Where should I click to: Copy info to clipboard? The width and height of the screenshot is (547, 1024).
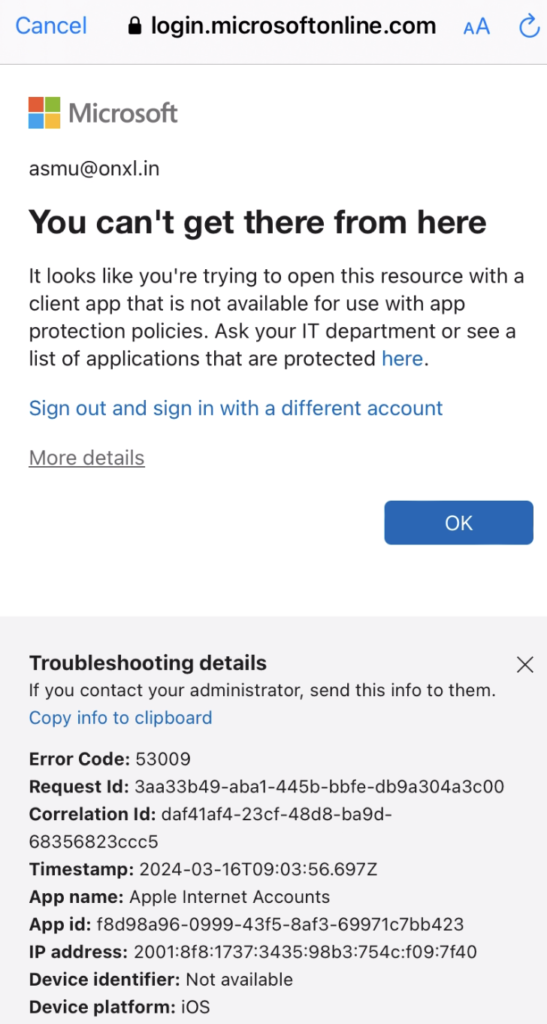click(x=121, y=718)
